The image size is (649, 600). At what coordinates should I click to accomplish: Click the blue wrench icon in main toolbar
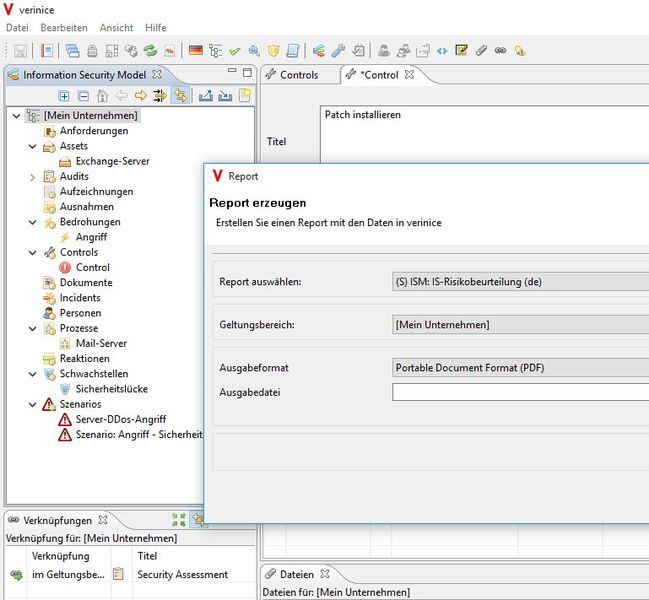pos(338,51)
